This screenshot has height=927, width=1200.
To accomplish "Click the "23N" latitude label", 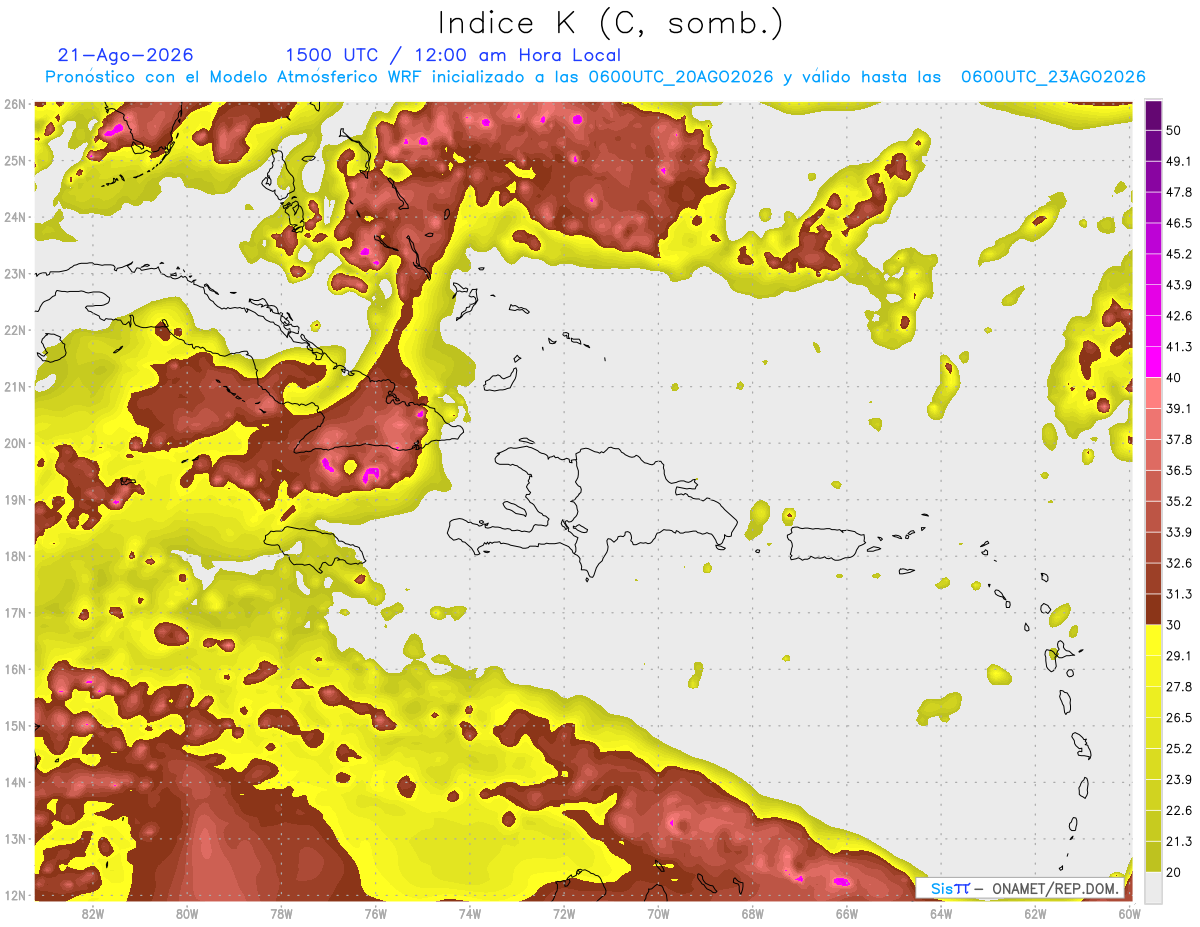I will point(14,274).
